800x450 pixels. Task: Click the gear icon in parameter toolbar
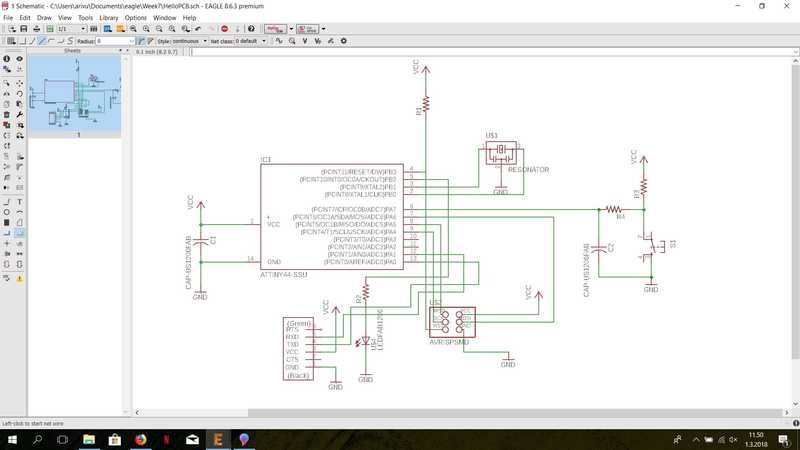343,41
